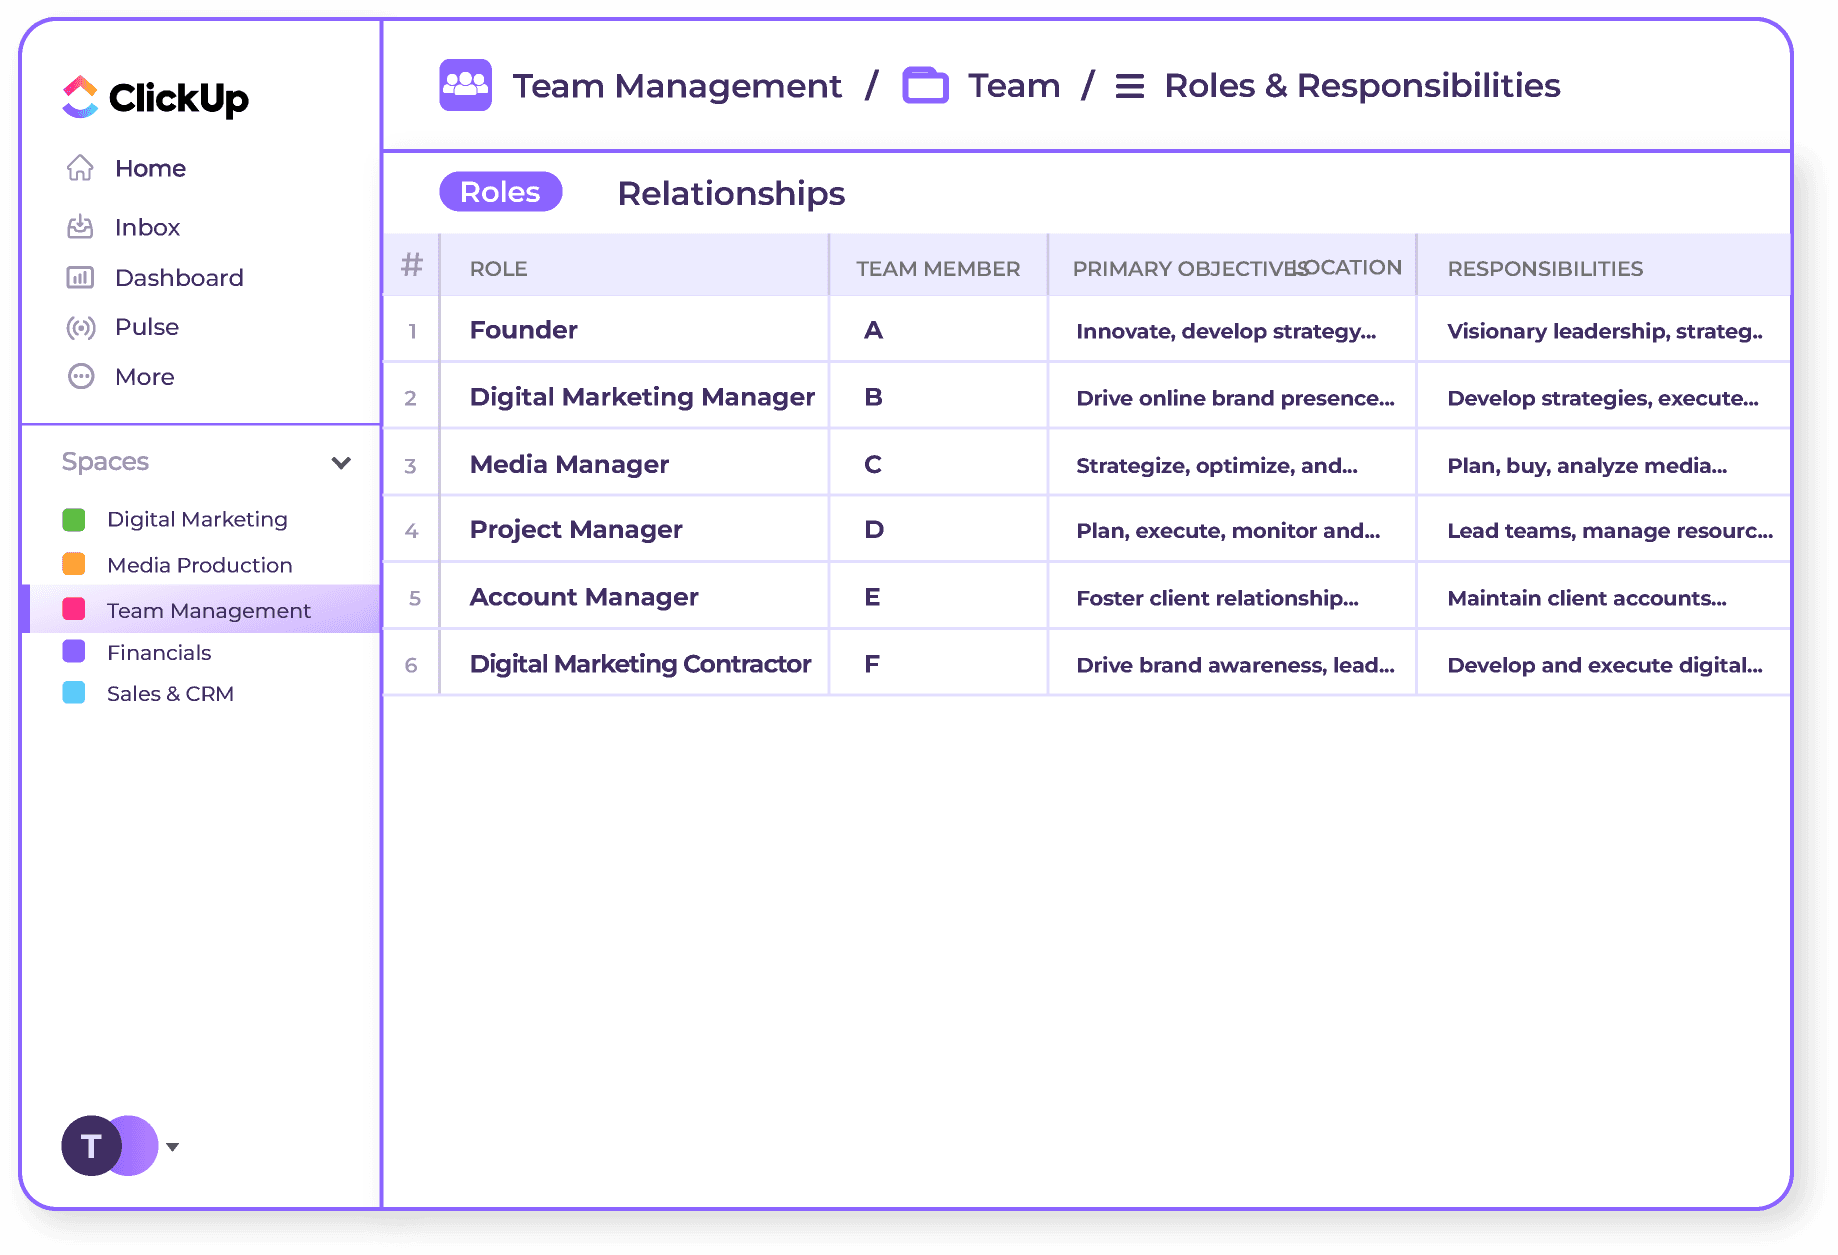Screen dimensions: 1838x1255
Task: Click the Responsibilities column header
Action: click(x=1545, y=268)
